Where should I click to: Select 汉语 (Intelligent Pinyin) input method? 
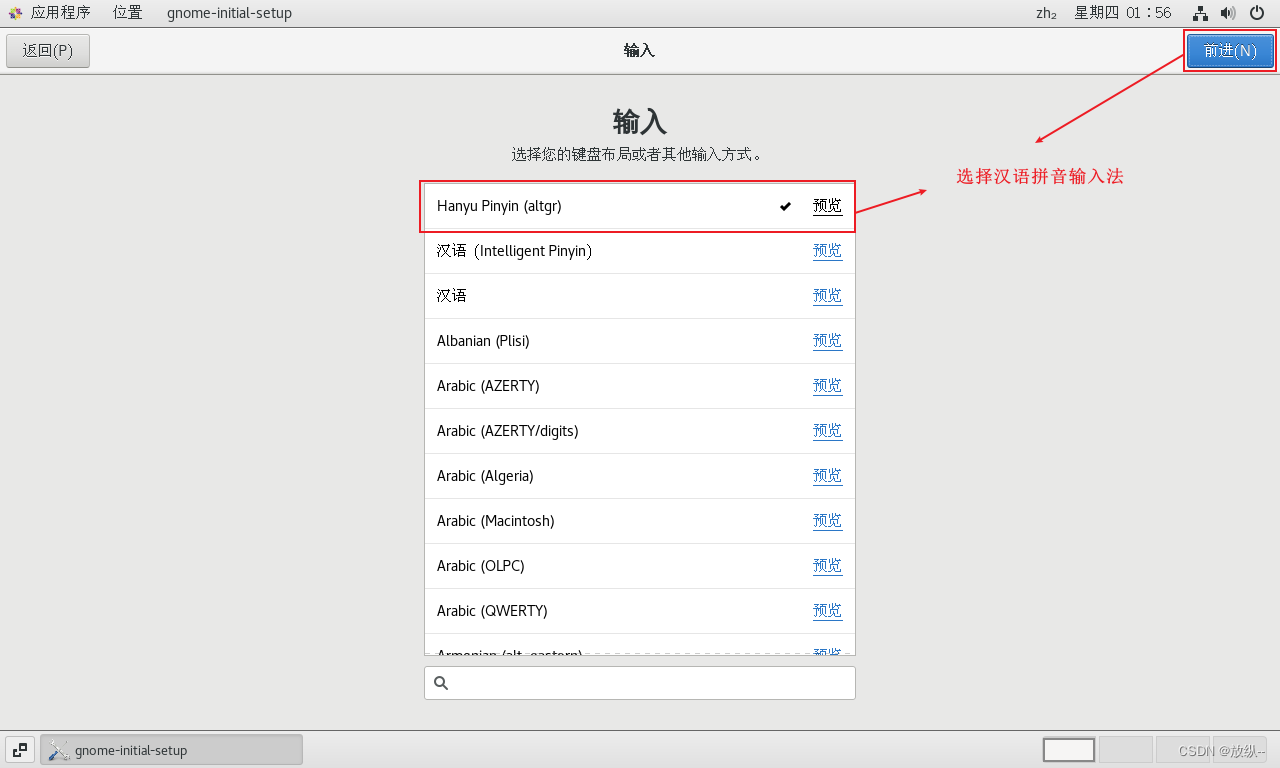tap(640, 251)
